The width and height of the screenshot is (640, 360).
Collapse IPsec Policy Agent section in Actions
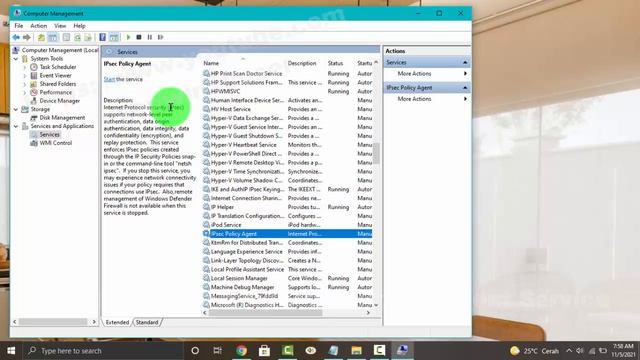click(465, 88)
